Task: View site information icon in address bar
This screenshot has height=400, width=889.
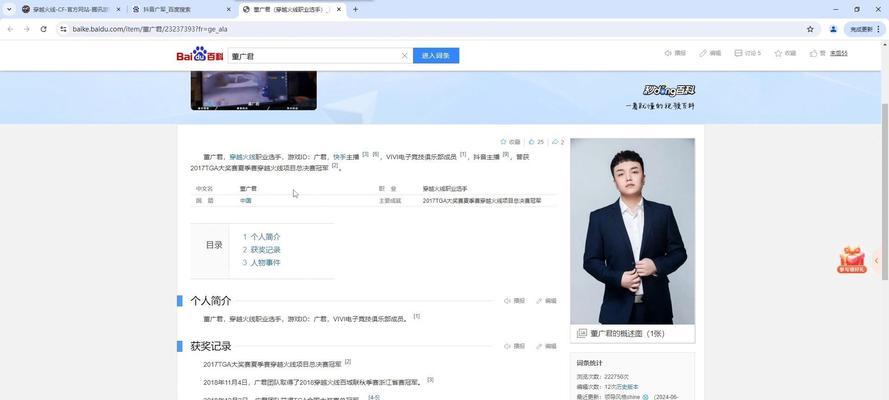Action: coord(63,29)
